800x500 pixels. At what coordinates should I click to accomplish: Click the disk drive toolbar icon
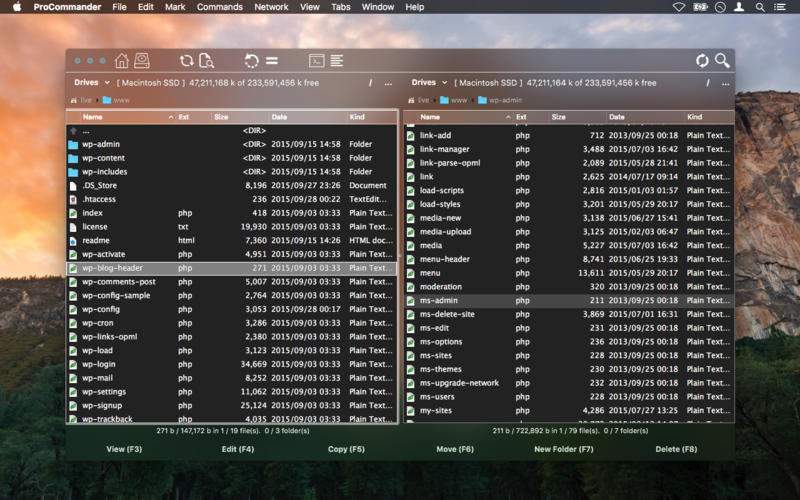point(142,61)
